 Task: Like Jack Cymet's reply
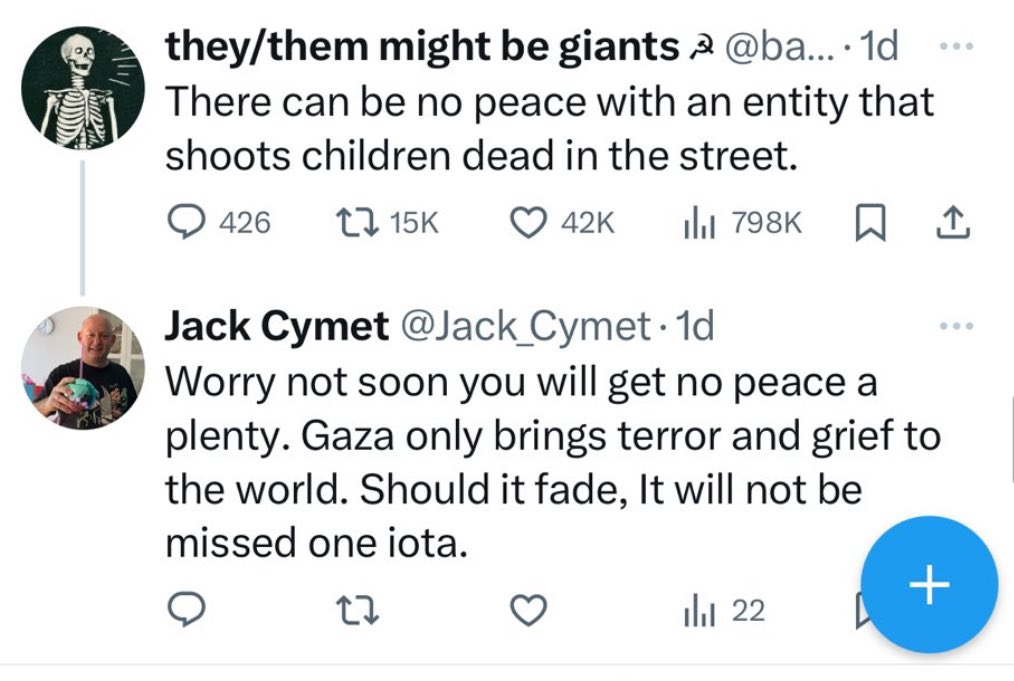[530, 609]
